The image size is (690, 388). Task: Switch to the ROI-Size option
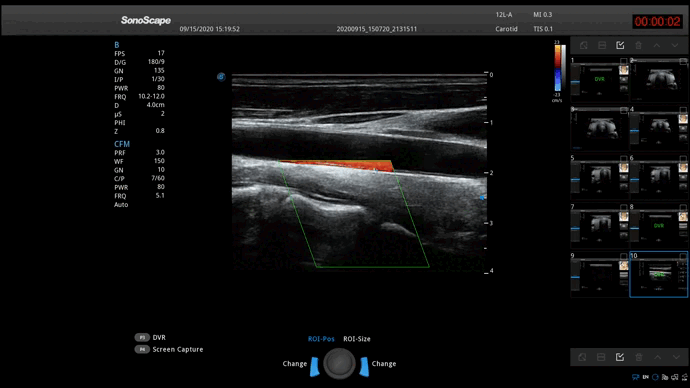pyautogui.click(x=357, y=339)
